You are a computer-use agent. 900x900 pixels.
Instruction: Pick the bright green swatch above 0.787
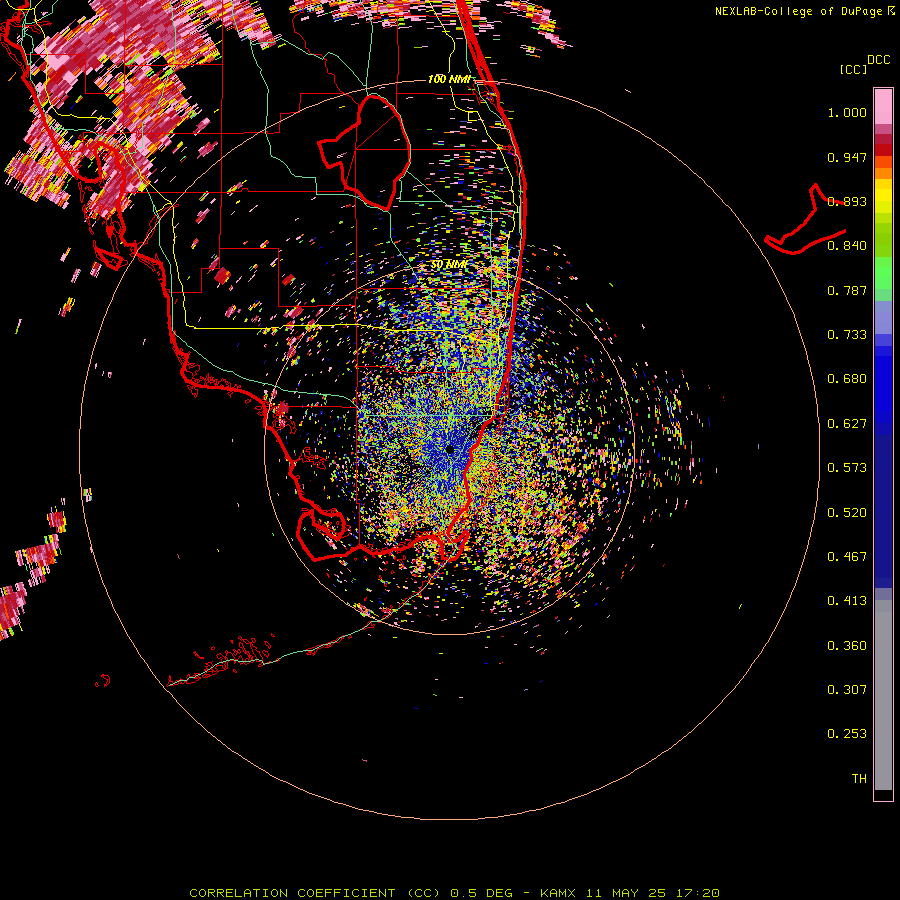pyautogui.click(x=883, y=273)
